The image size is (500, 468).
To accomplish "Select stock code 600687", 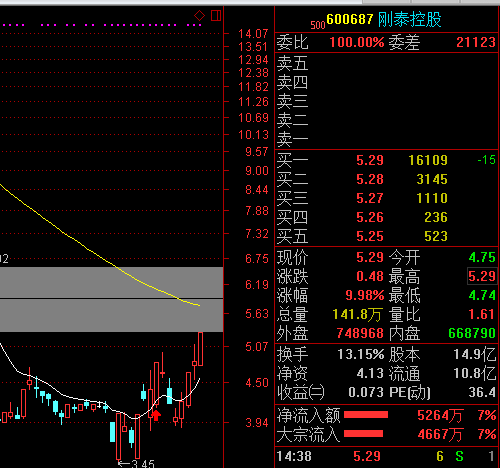I will pos(350,19).
